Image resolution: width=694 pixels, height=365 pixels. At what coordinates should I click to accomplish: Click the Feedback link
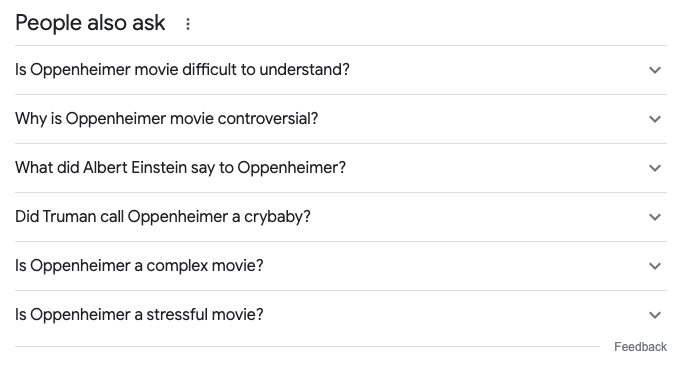[640, 347]
